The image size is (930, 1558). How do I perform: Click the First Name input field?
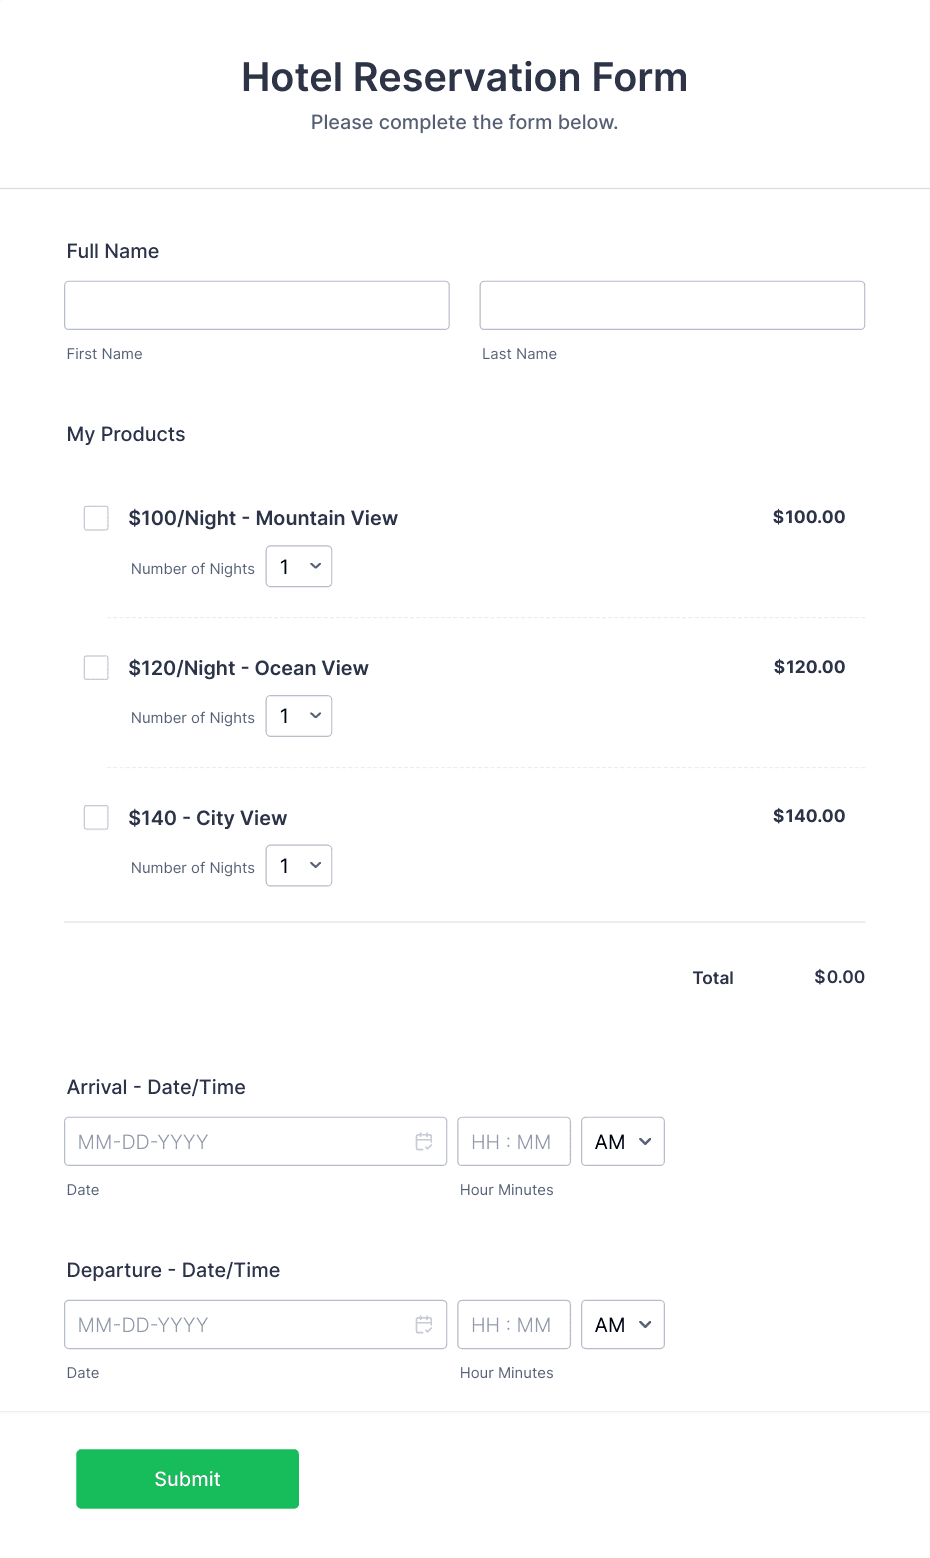coord(256,305)
